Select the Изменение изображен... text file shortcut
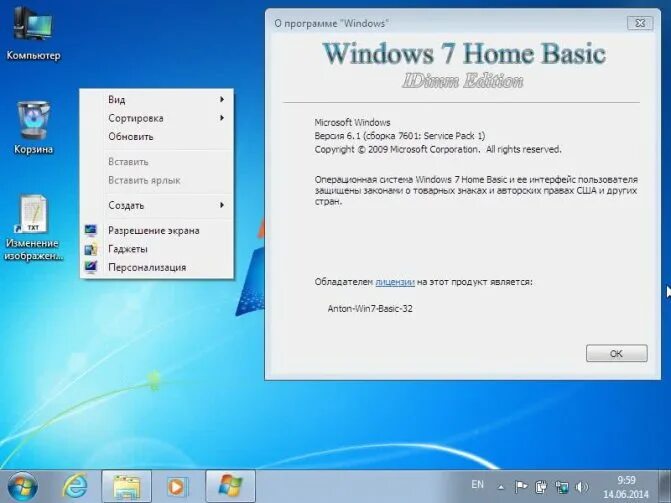 (x=33, y=228)
